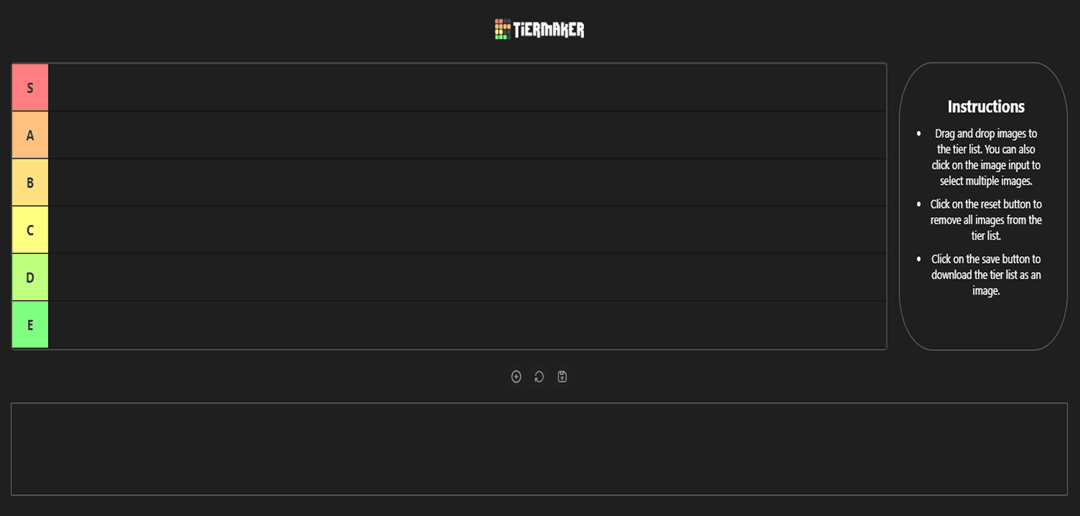Click the save tier list icon
This screenshot has height=516, width=1080.
point(562,376)
